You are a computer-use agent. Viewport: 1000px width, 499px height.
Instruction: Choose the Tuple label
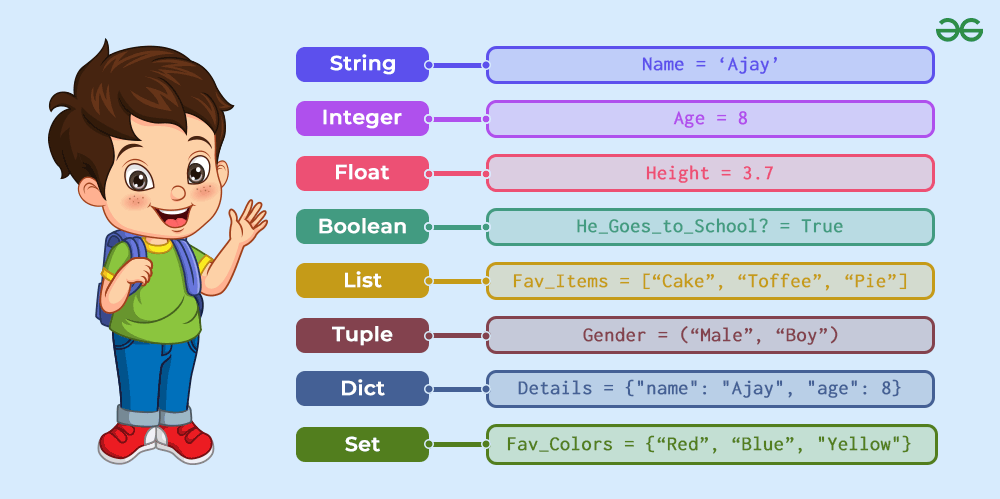point(362,335)
